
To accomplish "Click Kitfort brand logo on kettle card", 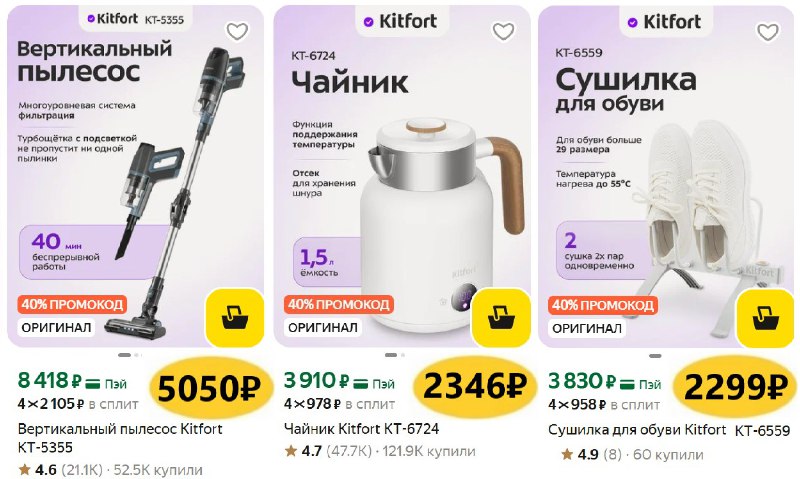I will tap(401, 21).
